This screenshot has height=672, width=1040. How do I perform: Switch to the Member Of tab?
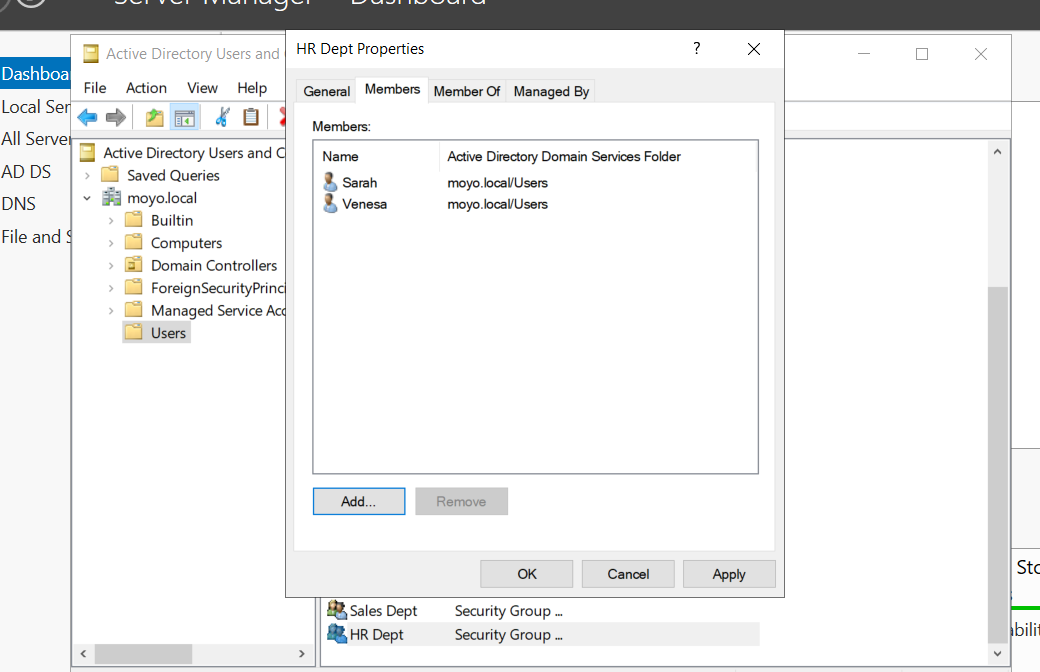pos(466,91)
